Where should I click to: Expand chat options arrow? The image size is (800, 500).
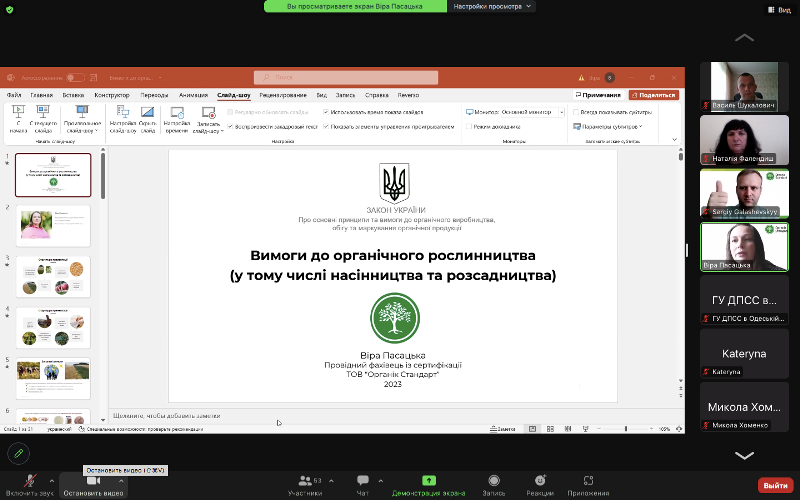pyautogui.click(x=381, y=481)
